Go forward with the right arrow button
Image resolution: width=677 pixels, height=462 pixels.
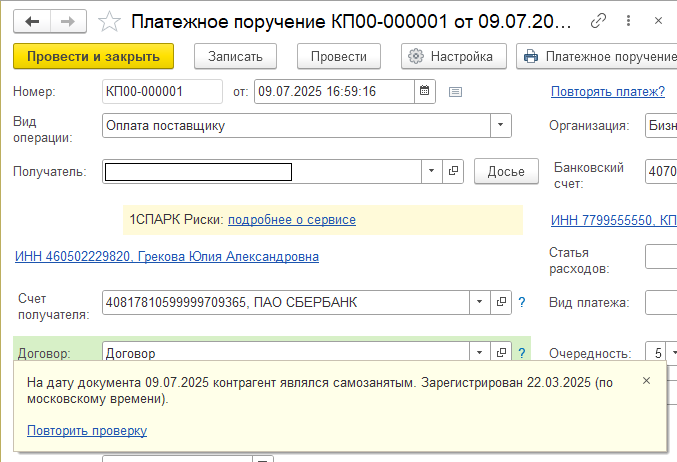point(68,21)
